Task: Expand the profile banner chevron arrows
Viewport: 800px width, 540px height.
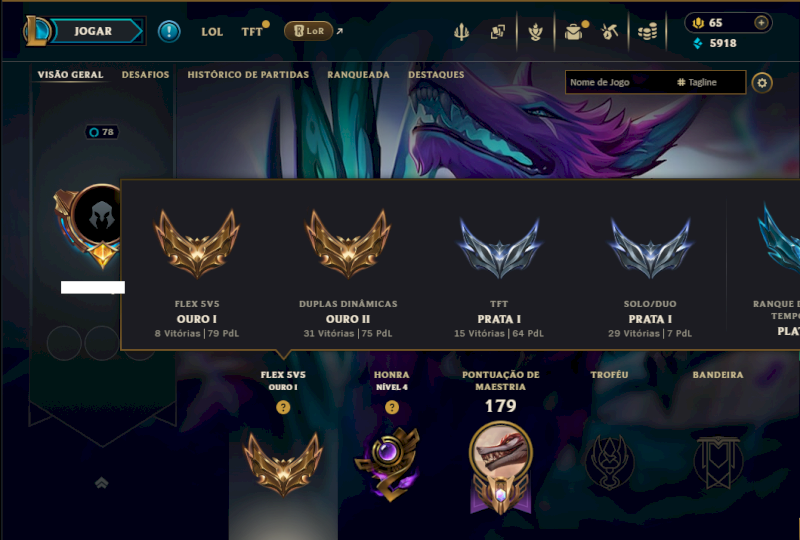Action: pos(102,482)
